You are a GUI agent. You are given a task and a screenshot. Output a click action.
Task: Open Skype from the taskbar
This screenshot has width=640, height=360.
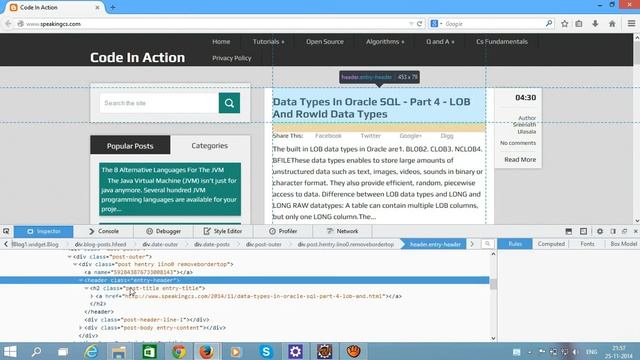[x=266, y=351]
